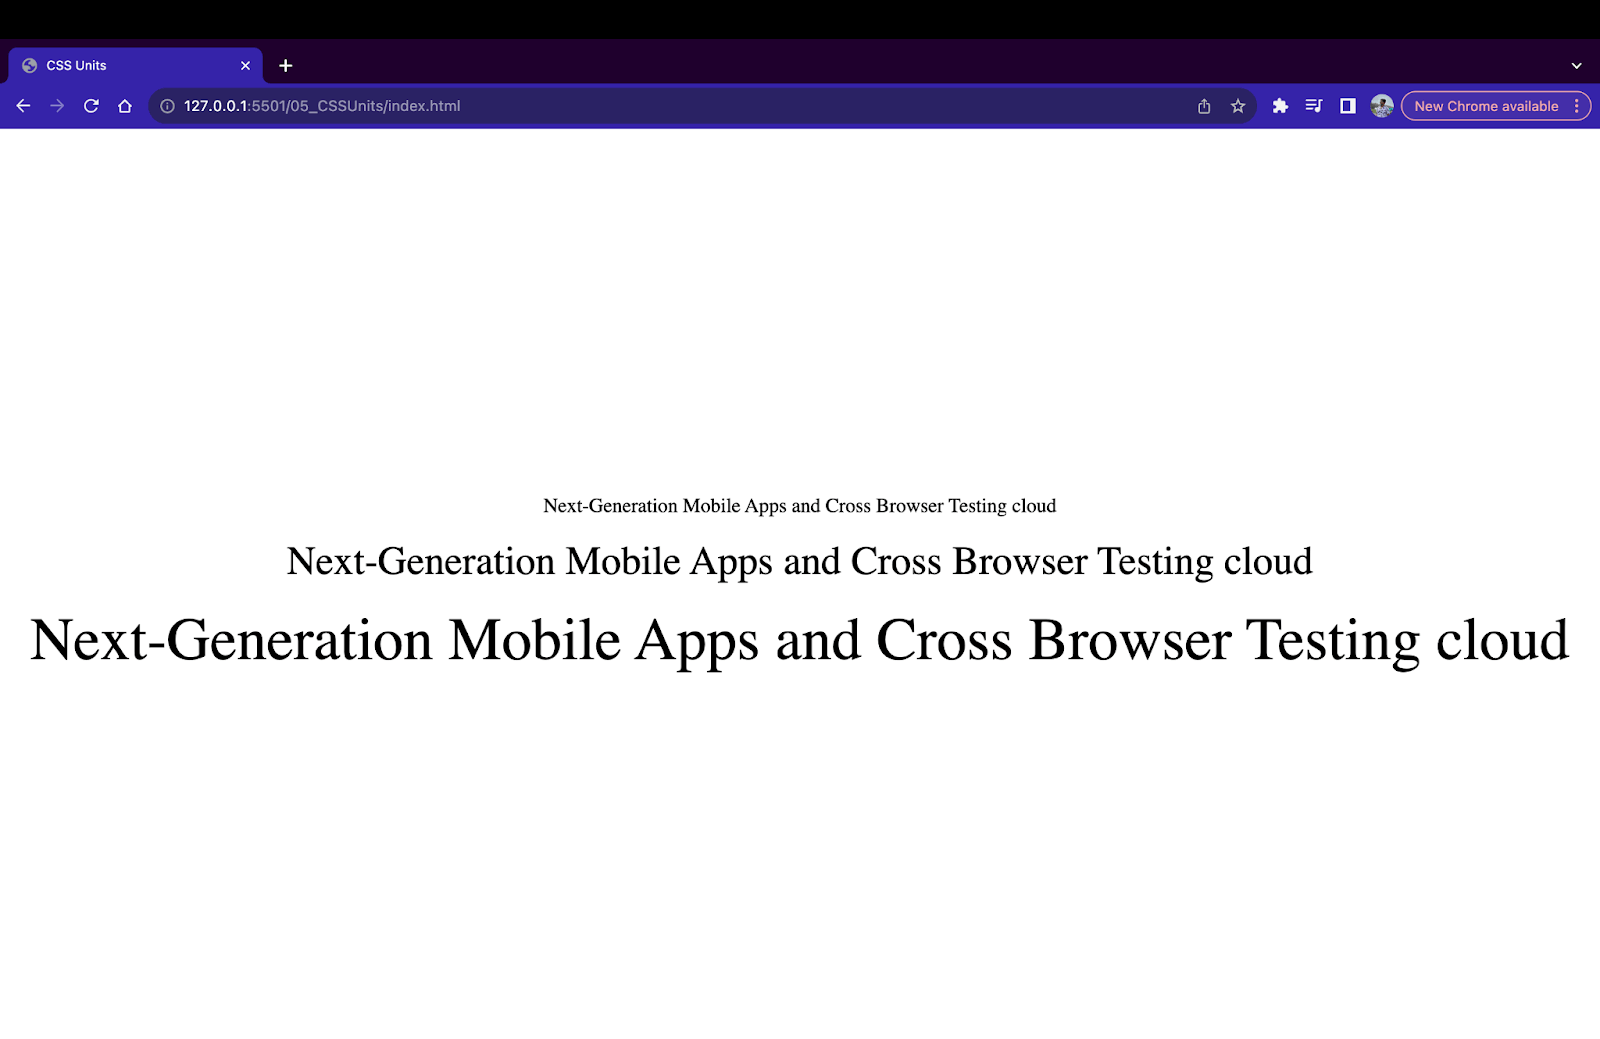Open the home page
Image resolution: width=1600 pixels, height=1039 pixels.
pos(125,106)
